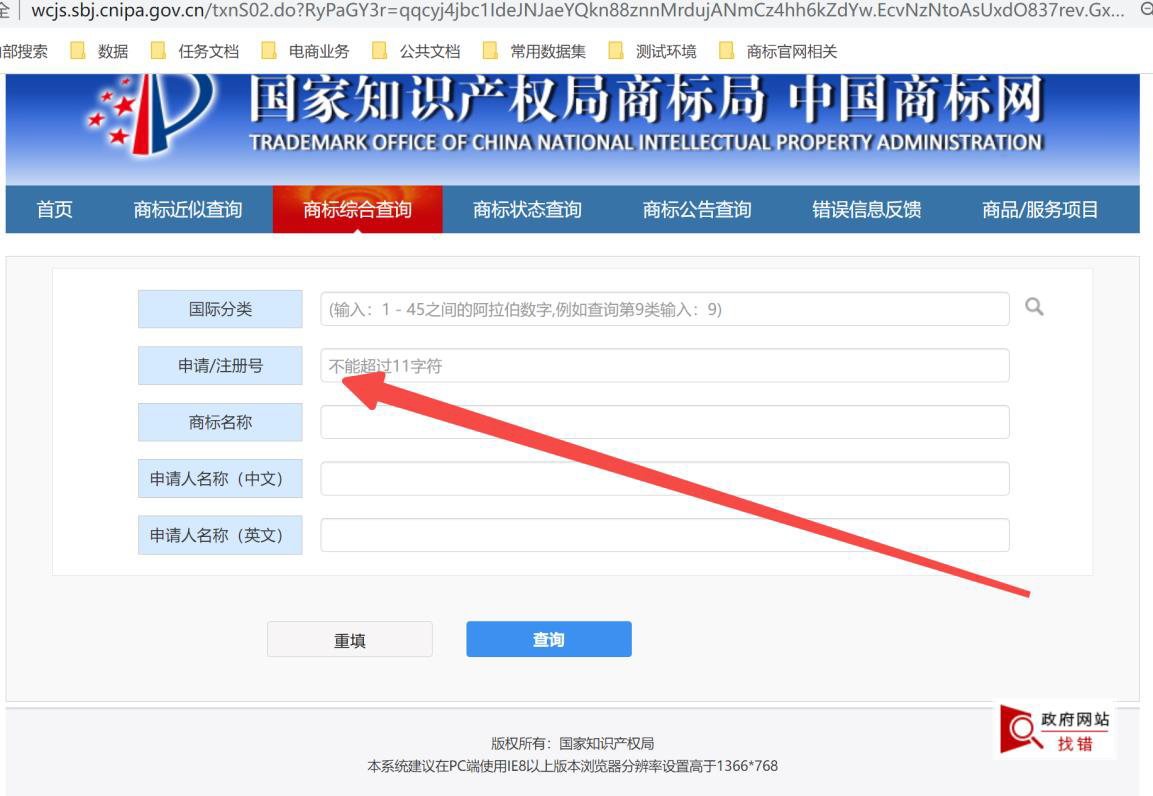The width and height of the screenshot is (1153, 796).
Task: Open the 公共文档 bookmark folder
Action: (416, 51)
